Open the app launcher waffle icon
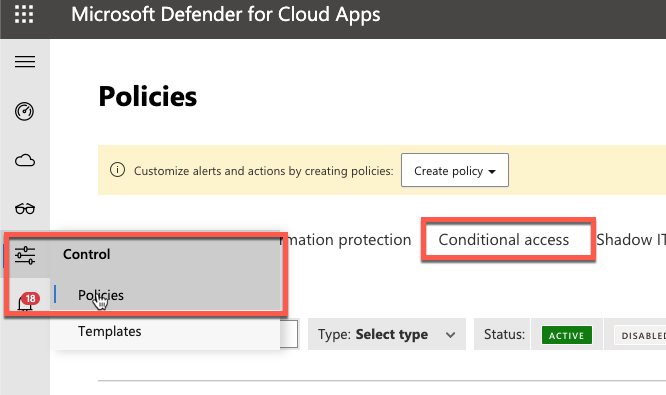Viewport: 666px width, 395px height. pyautogui.click(x=24, y=14)
